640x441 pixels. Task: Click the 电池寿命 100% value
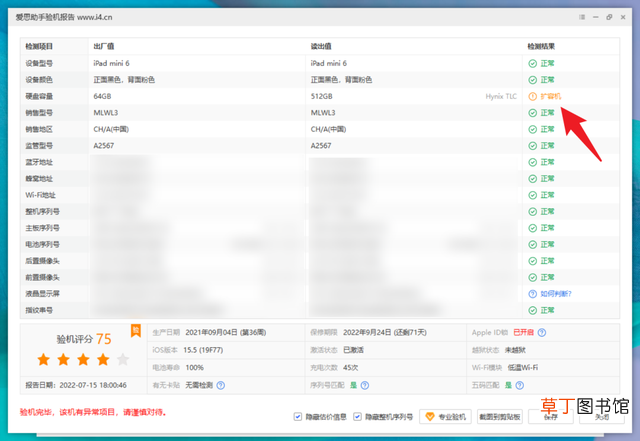(x=194, y=368)
